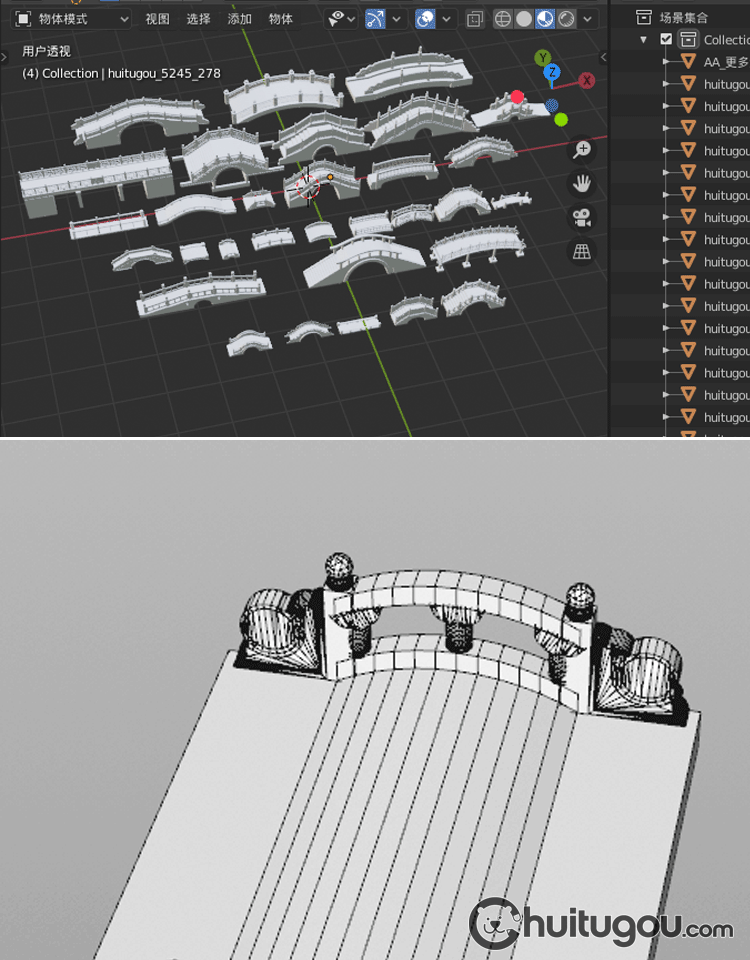The image size is (750, 960).
Task: Click the zoom view magnifier button
Action: pyautogui.click(x=582, y=149)
